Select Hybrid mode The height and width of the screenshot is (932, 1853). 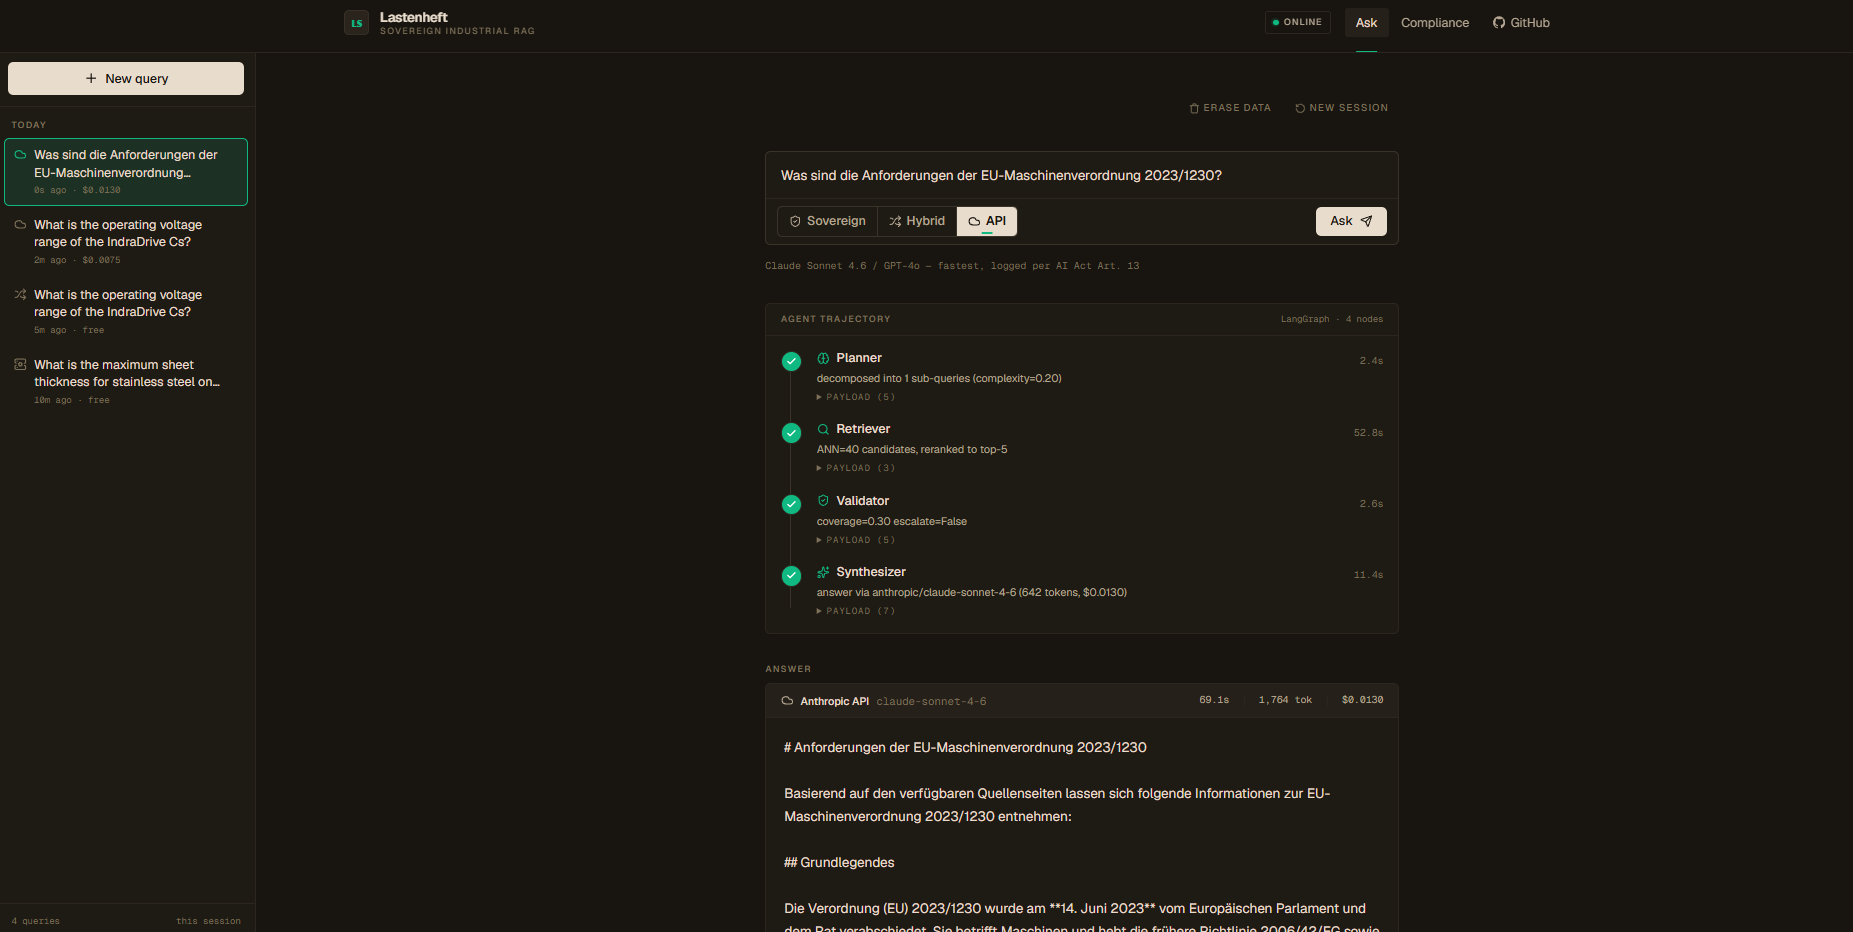(917, 221)
